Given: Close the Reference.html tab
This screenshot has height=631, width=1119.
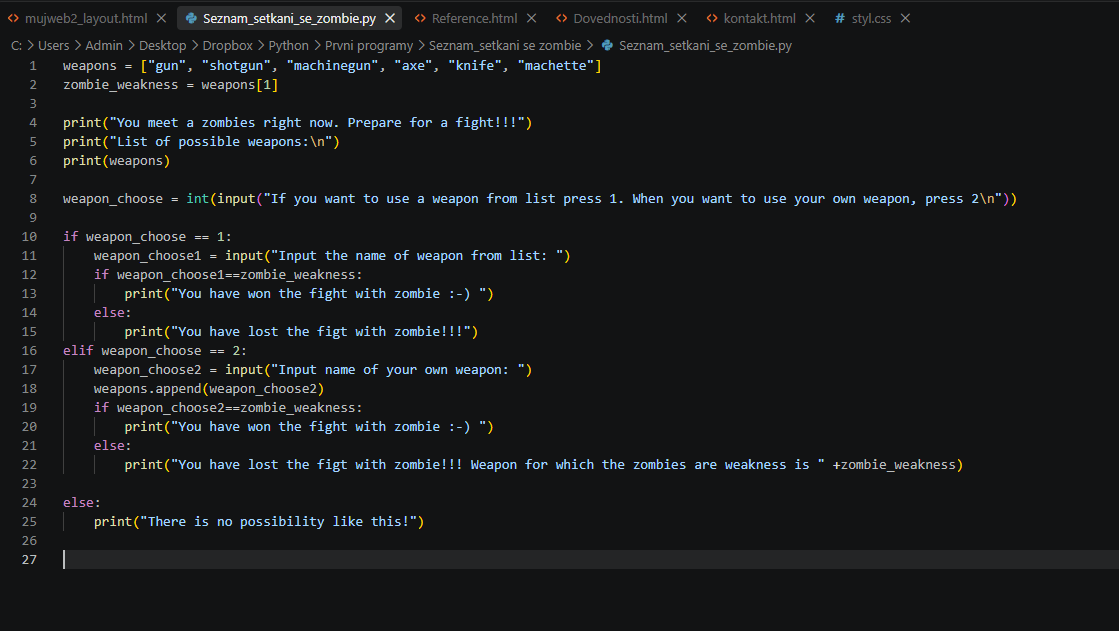Looking at the screenshot, I should [532, 19].
